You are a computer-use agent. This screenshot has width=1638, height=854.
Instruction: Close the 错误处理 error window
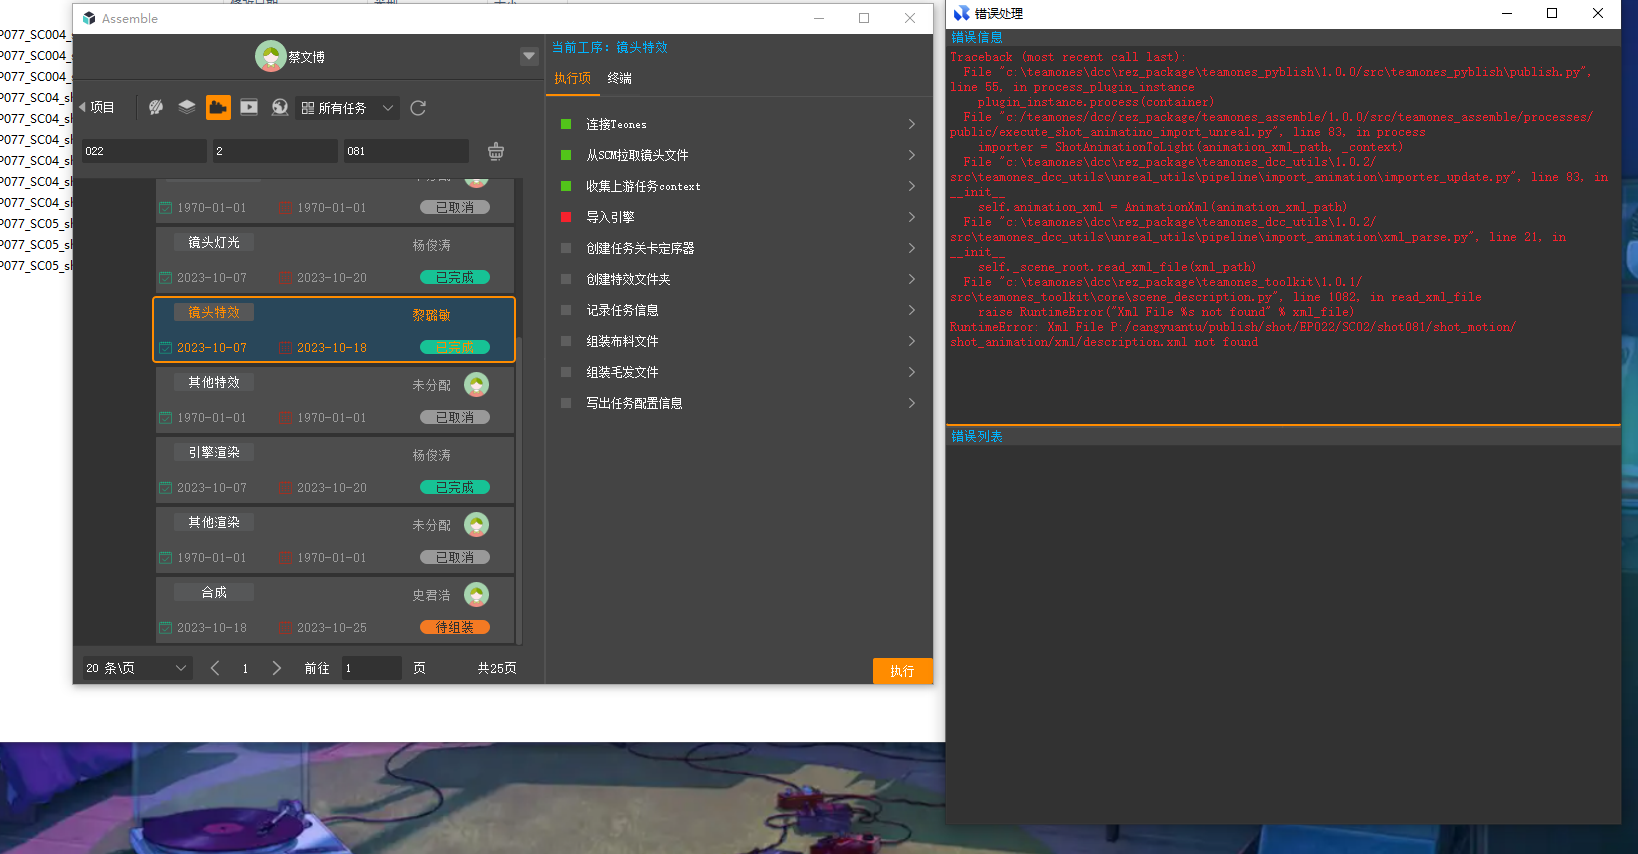tap(1598, 13)
